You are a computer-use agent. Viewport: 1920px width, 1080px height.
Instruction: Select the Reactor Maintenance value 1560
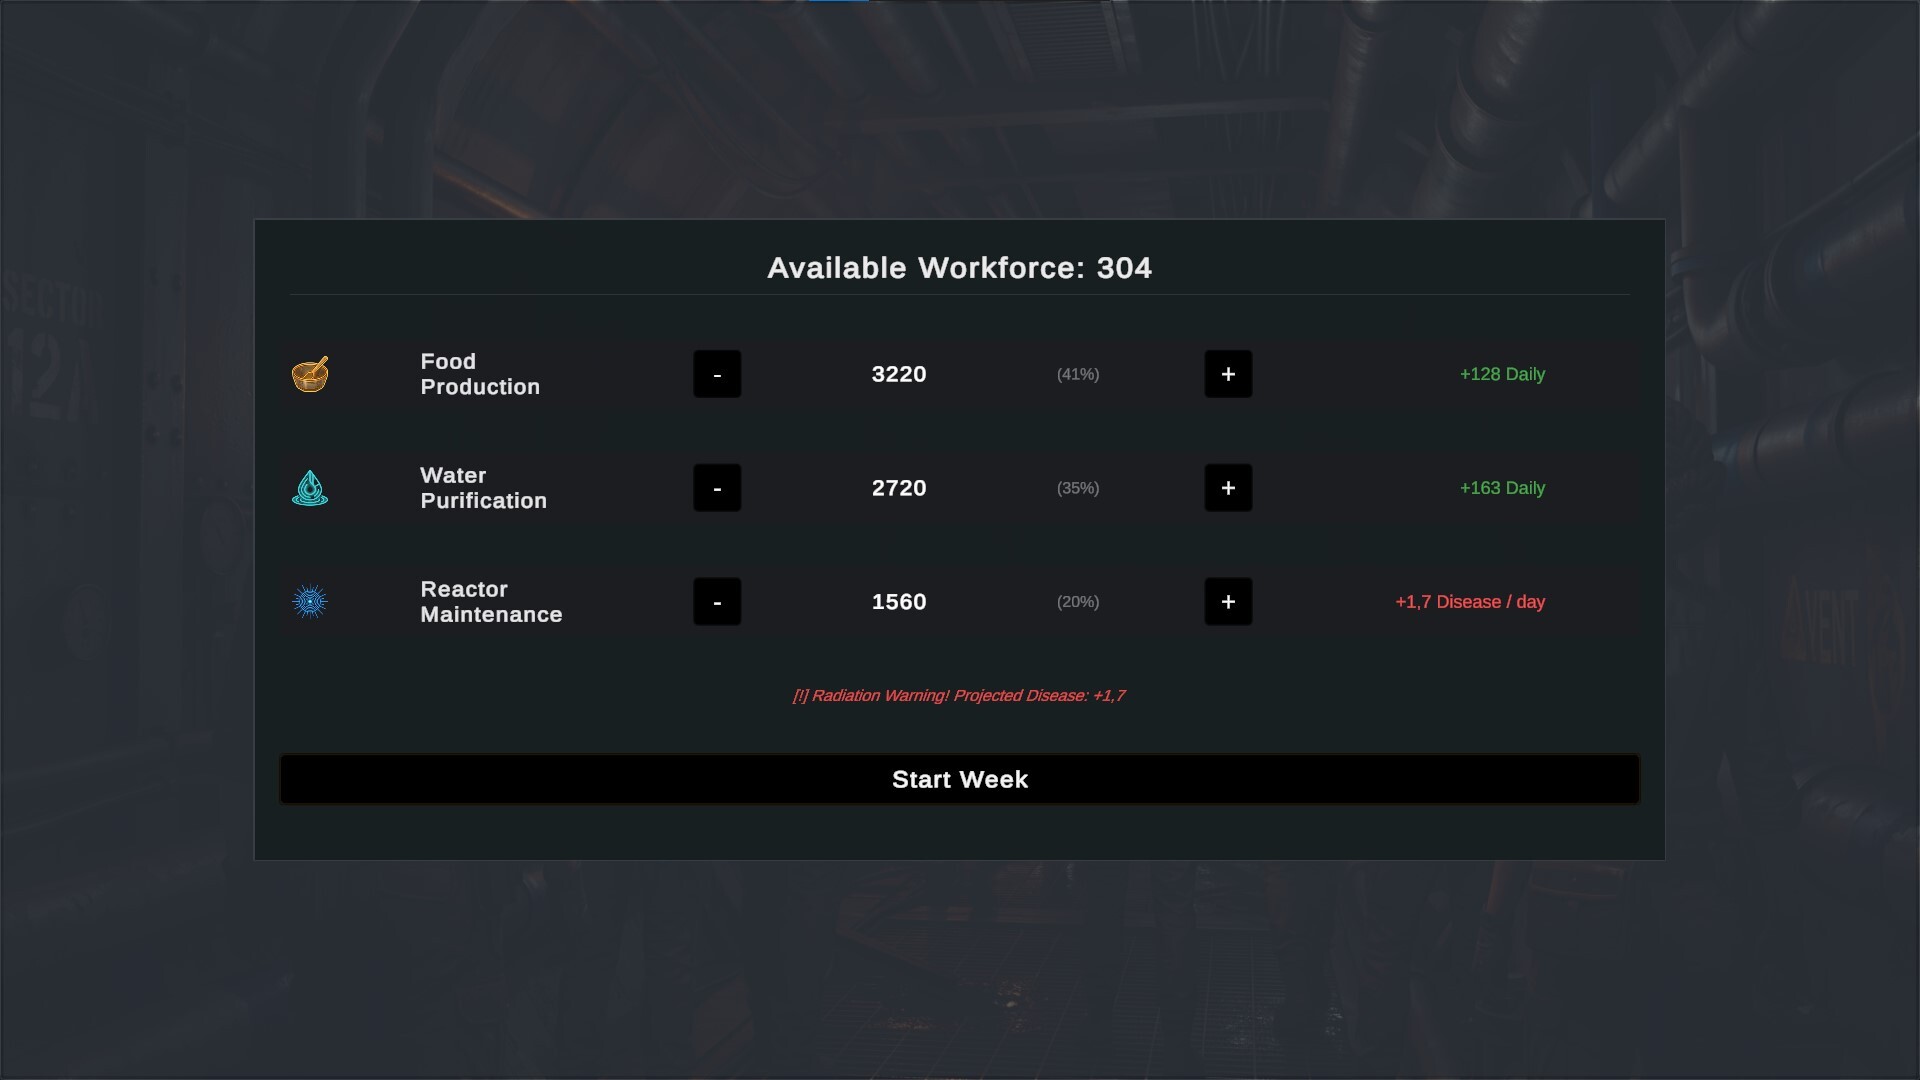(899, 602)
